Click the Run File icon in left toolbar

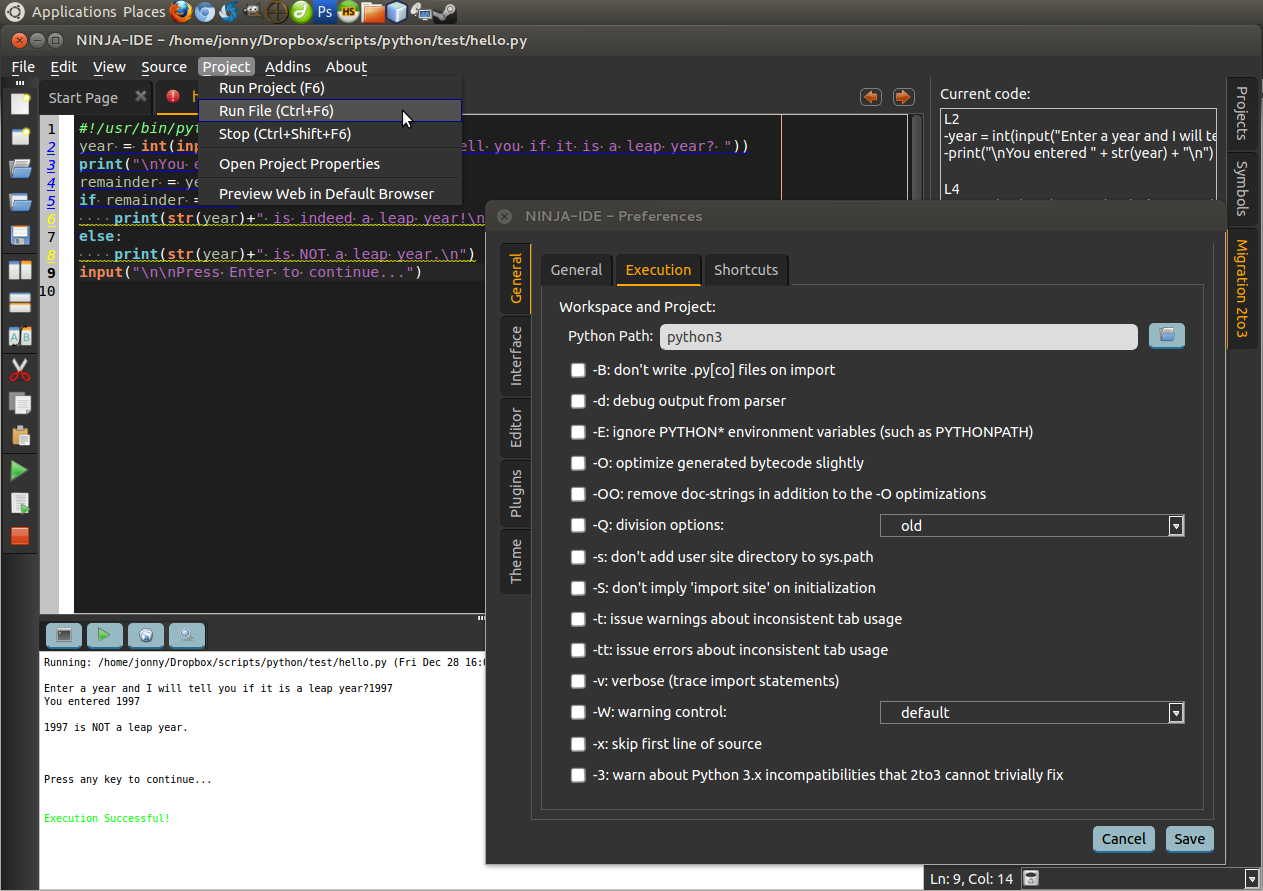click(20, 503)
